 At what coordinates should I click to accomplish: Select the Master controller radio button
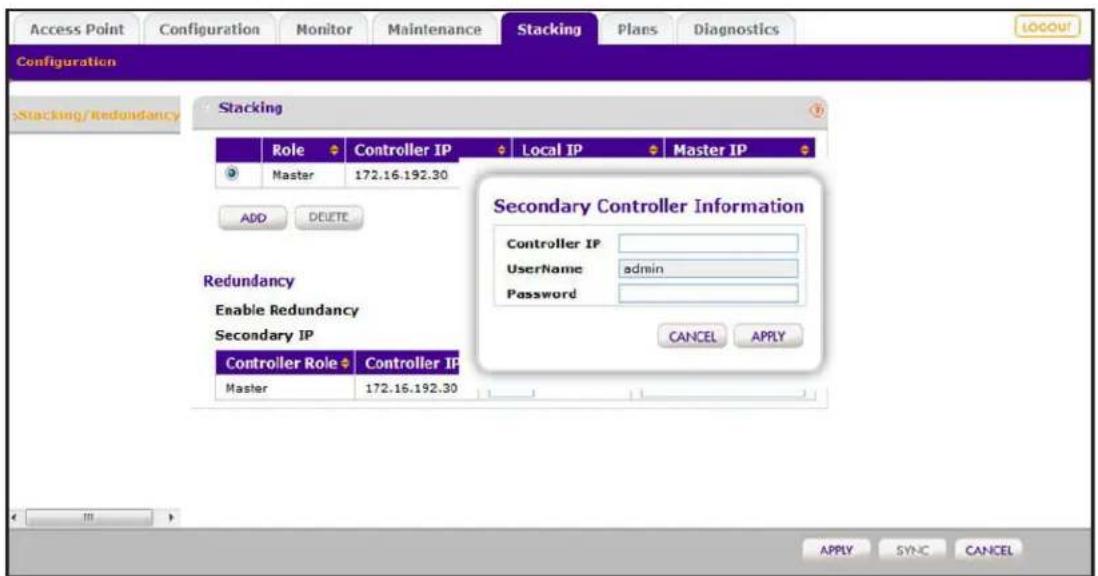(x=232, y=174)
